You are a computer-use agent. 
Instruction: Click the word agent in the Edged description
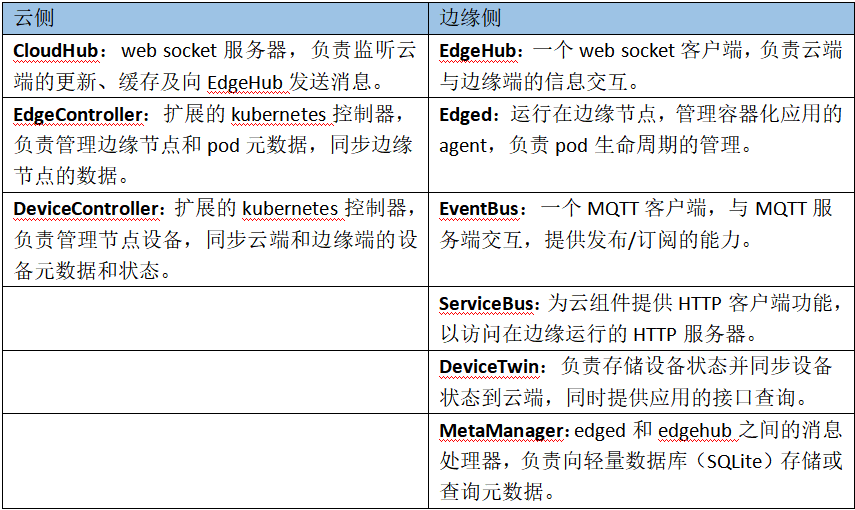point(465,146)
